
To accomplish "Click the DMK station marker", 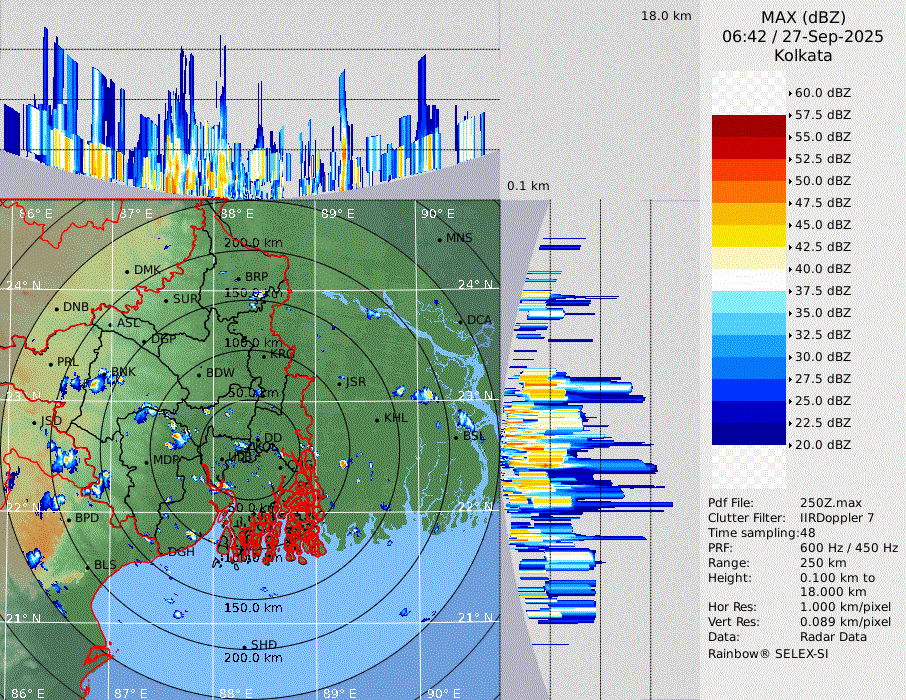I will (127, 271).
